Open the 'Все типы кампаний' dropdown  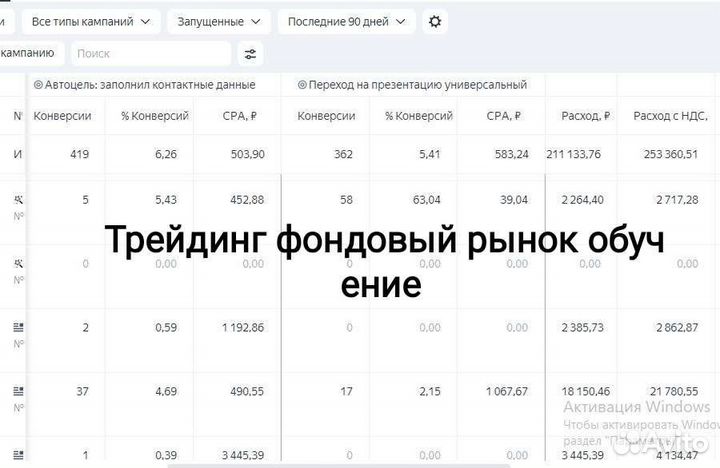[91, 22]
